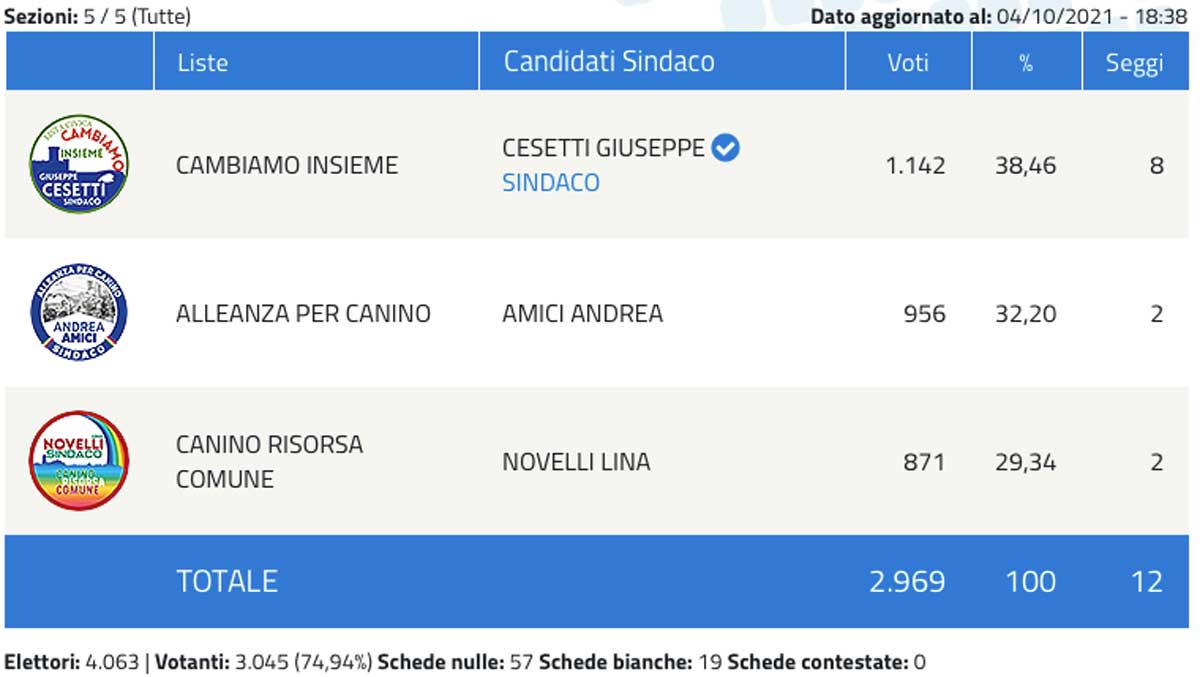Select the Candidati Sindaco column header
Screen dimensions: 1200x677
click(x=608, y=62)
